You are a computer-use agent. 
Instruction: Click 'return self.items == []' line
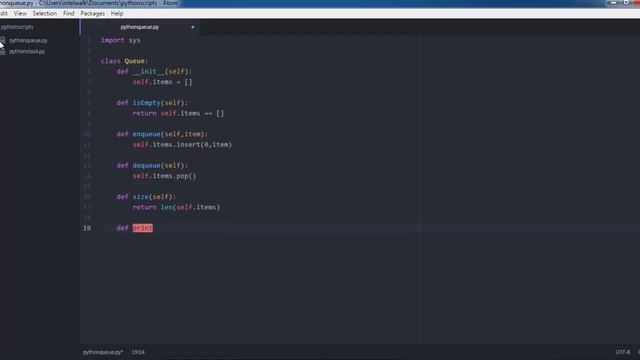pos(178,113)
